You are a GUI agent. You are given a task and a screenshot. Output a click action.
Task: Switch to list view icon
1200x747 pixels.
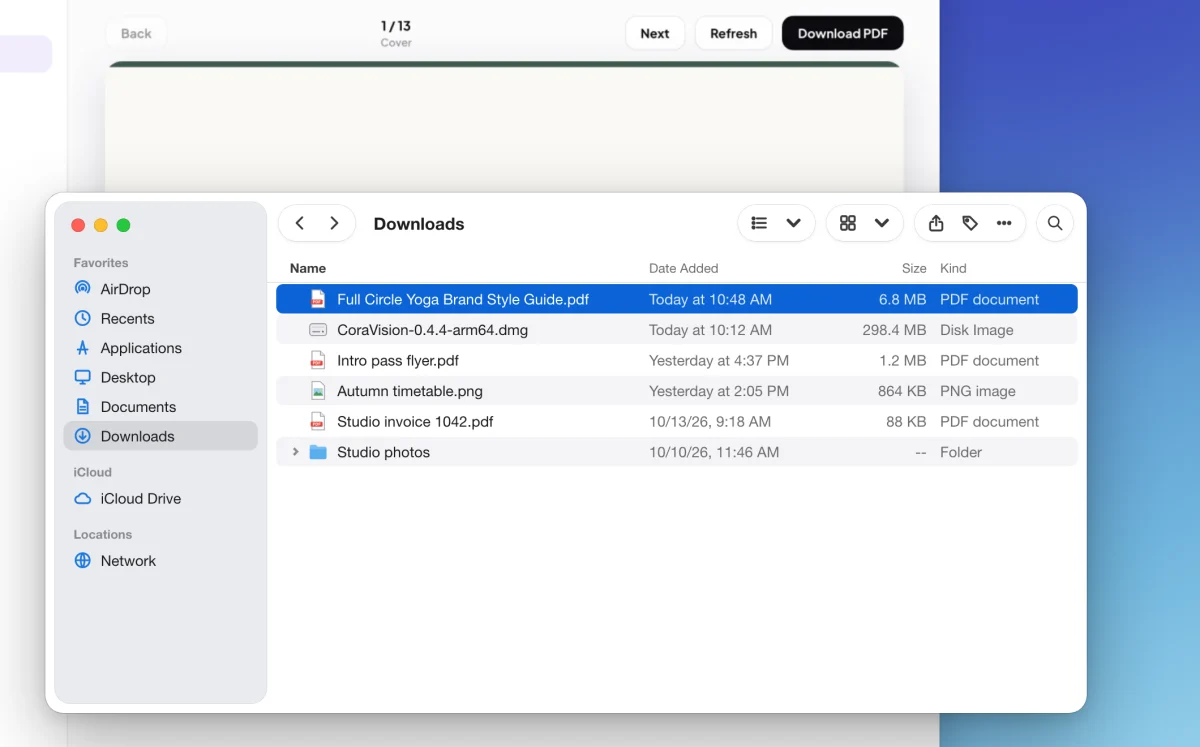coord(759,223)
